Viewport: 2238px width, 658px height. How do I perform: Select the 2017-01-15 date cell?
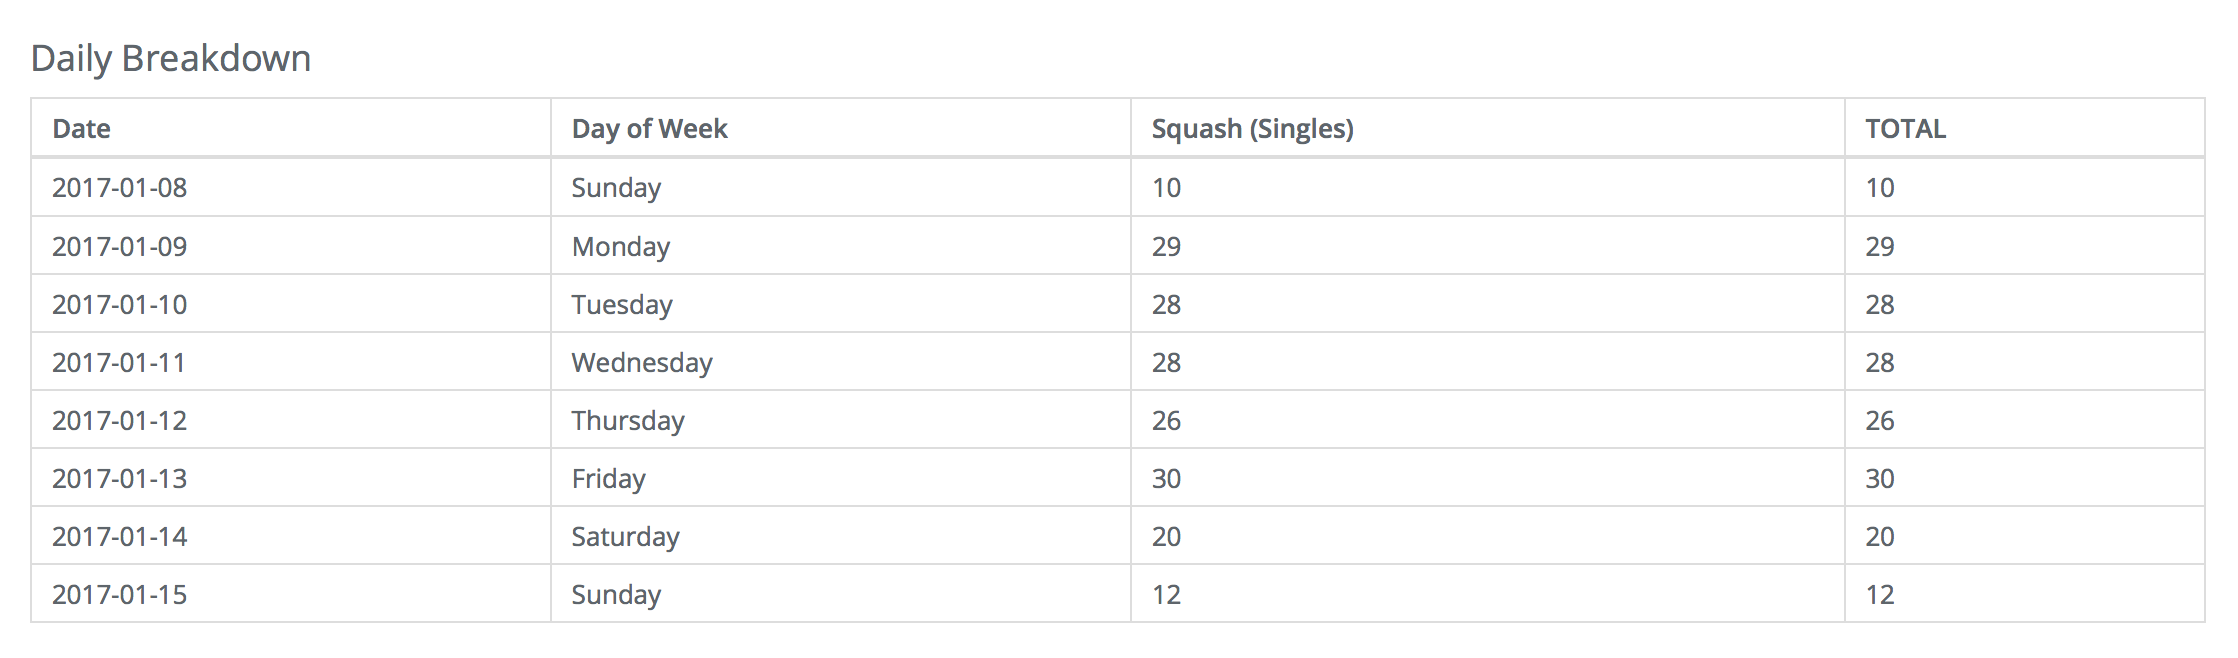click(x=291, y=594)
